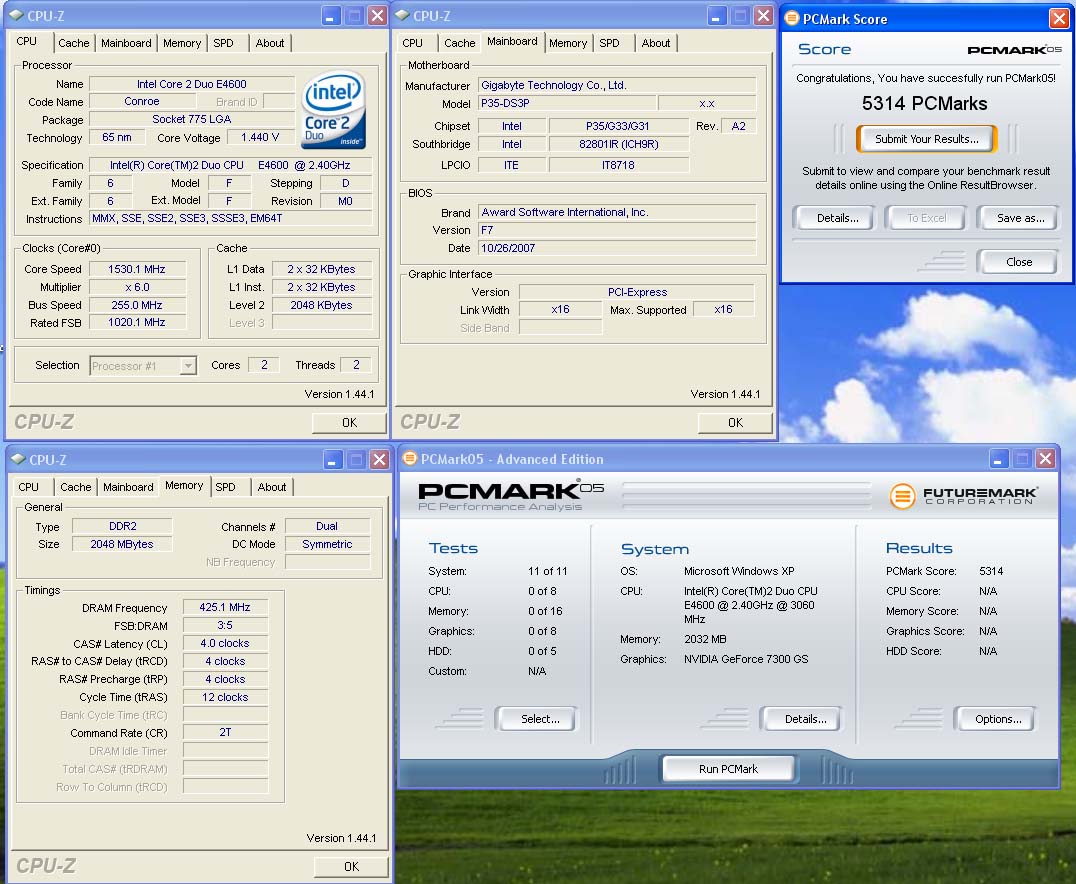
Task: Select SPD tab in Mainboard CPU-Z window
Action: click(x=609, y=43)
